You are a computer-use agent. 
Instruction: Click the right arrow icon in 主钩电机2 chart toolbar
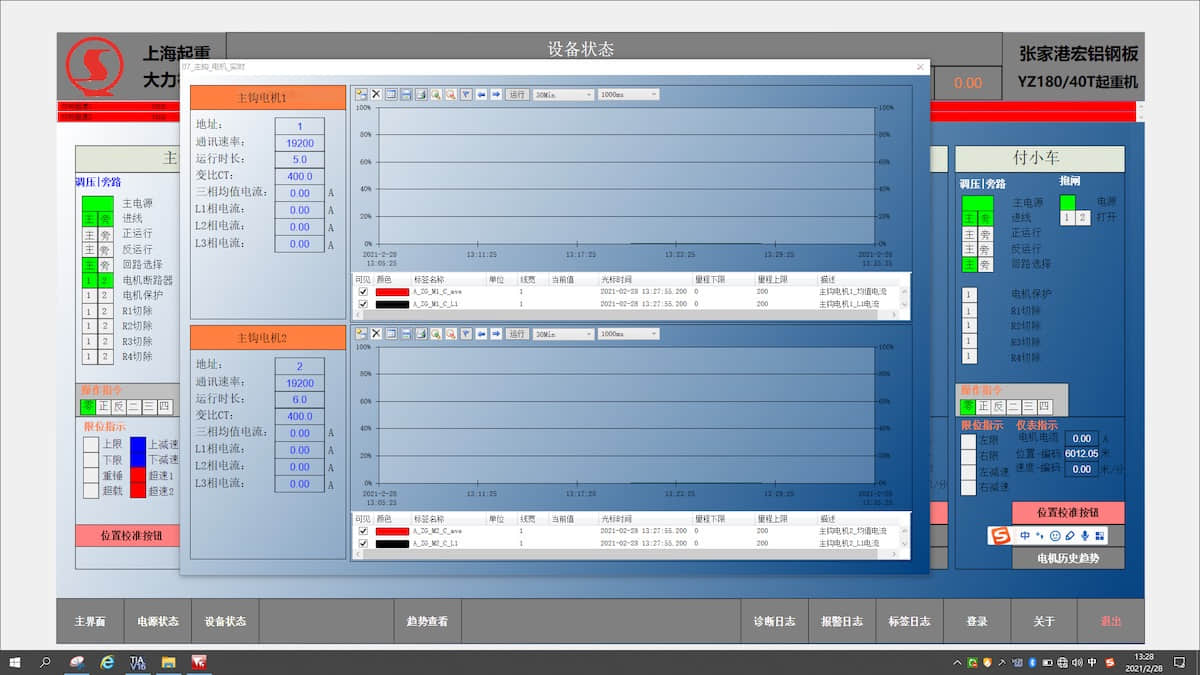click(x=495, y=334)
